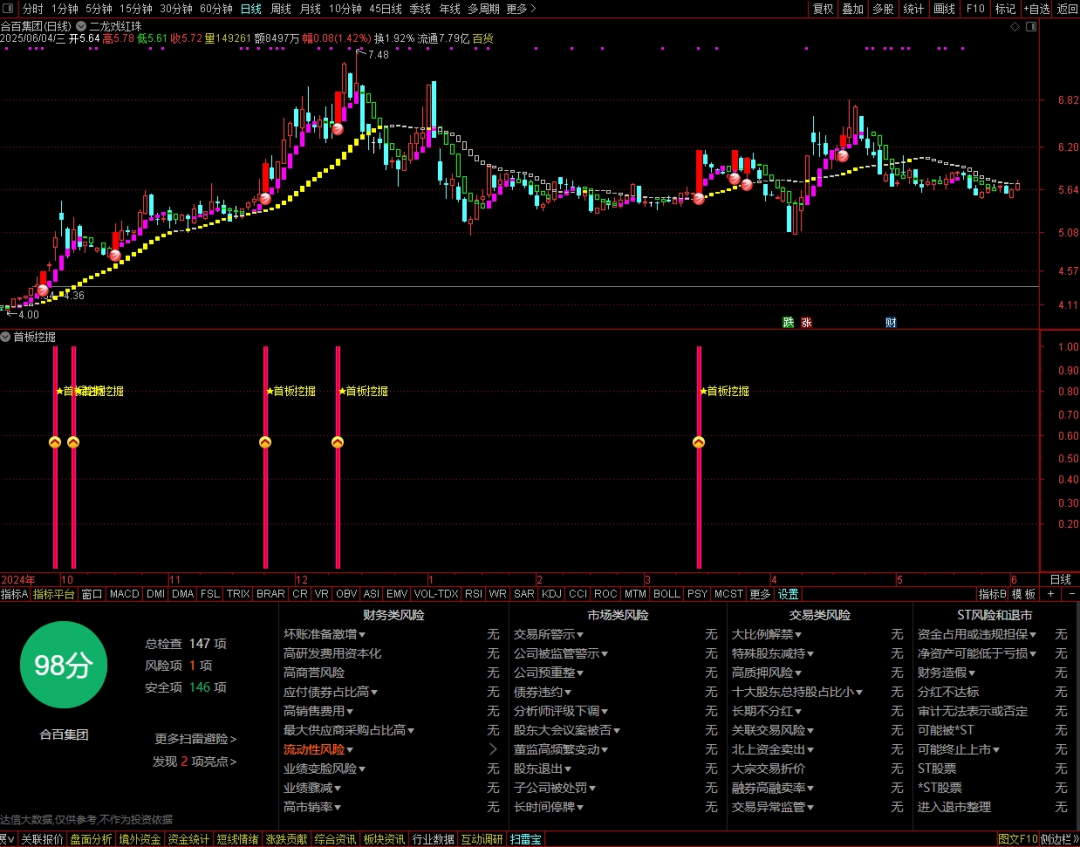Open the 发现 2 项亮点 link

click(x=194, y=762)
